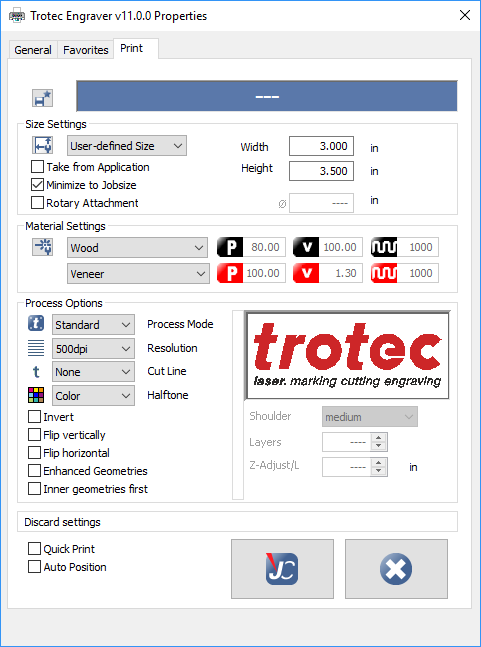Click the Resolution lines icon
Image resolution: width=481 pixels, height=647 pixels.
(36, 348)
